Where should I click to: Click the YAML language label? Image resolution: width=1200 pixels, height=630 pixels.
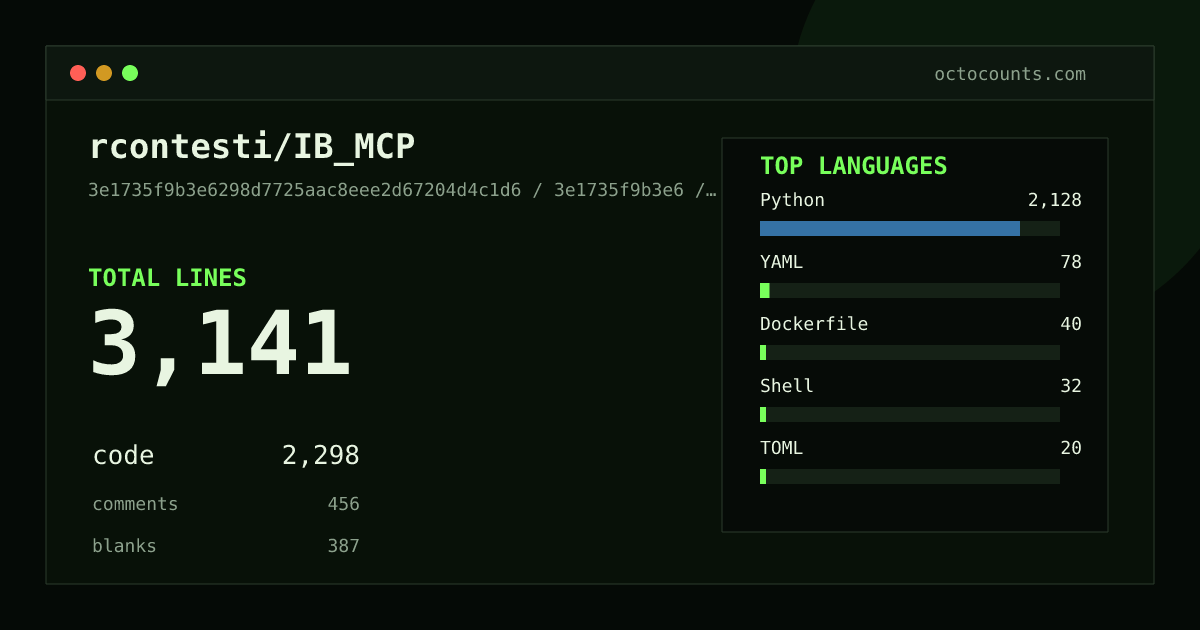coord(781,262)
